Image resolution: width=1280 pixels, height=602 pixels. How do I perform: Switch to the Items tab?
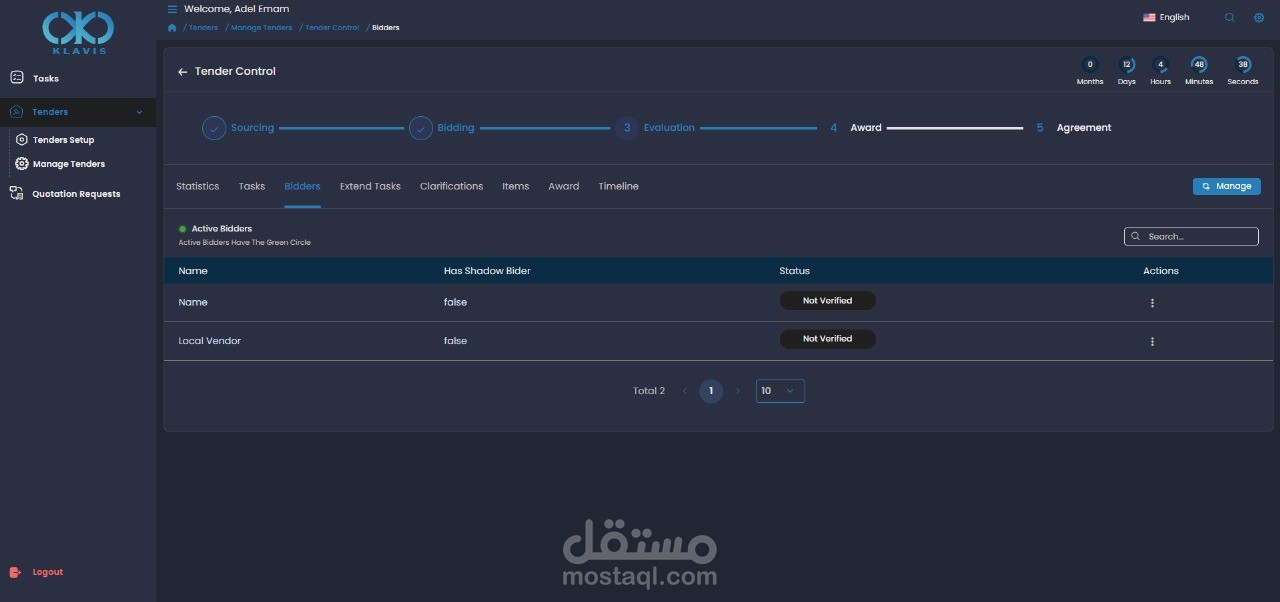(515, 186)
